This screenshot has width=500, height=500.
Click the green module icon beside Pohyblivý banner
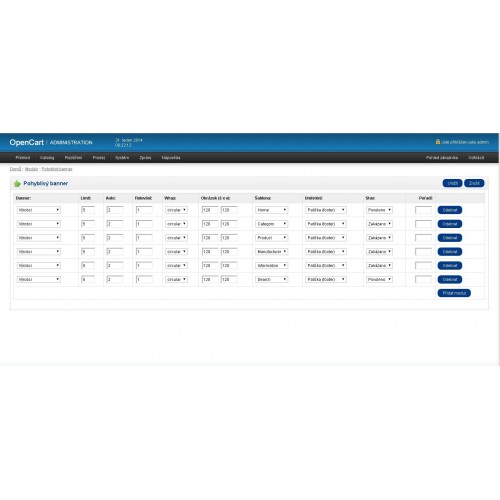click(17, 184)
